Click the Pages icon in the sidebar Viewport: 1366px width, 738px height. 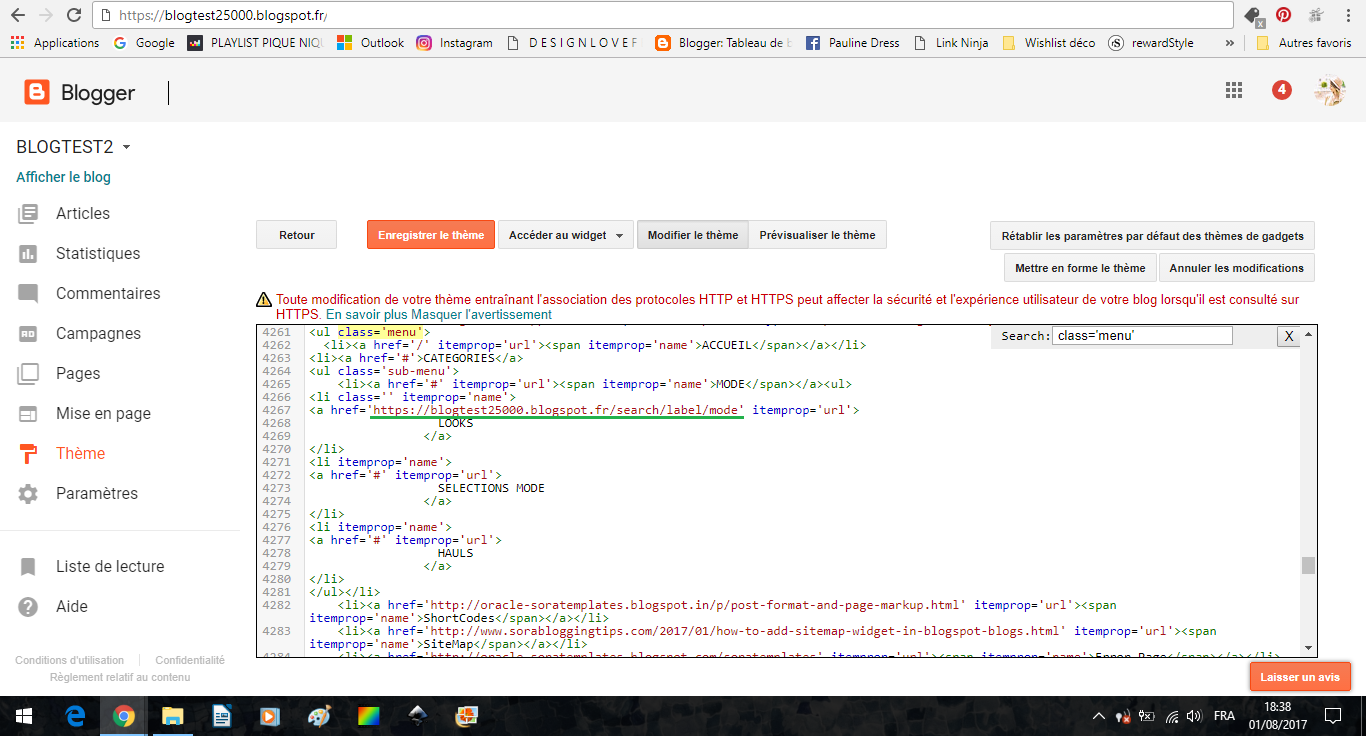(x=28, y=374)
